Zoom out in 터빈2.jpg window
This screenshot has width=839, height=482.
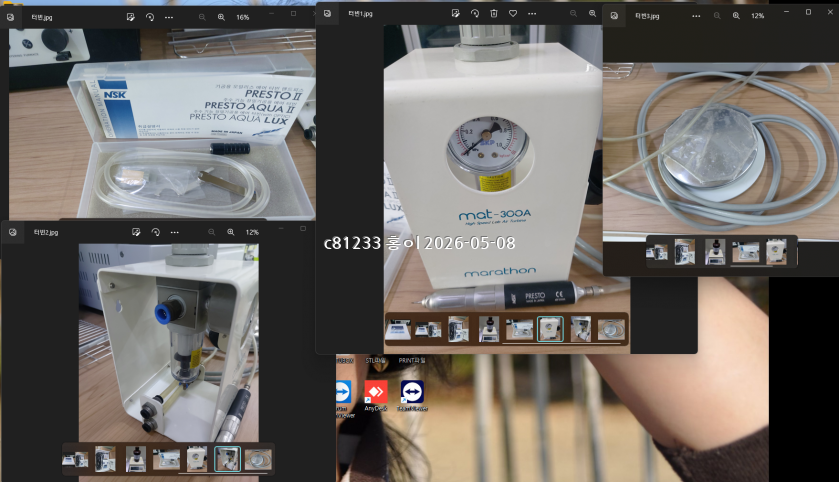[x=211, y=232]
